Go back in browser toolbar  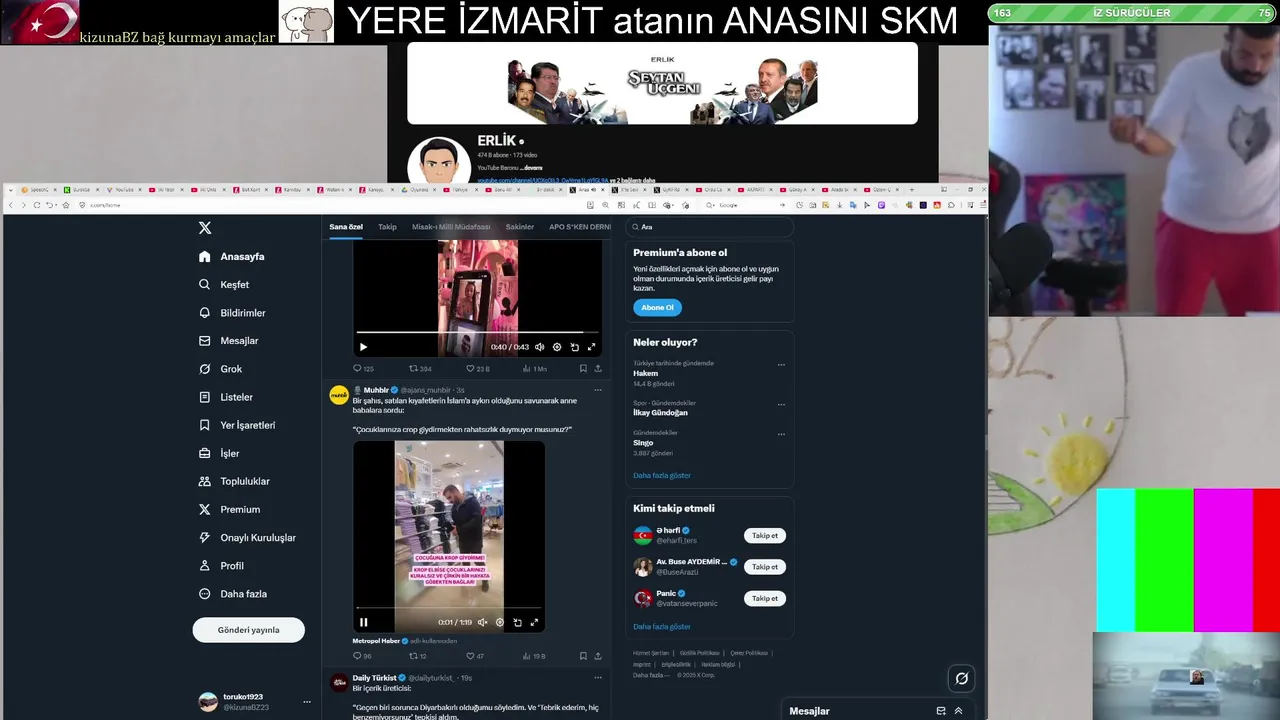[x=11, y=205]
